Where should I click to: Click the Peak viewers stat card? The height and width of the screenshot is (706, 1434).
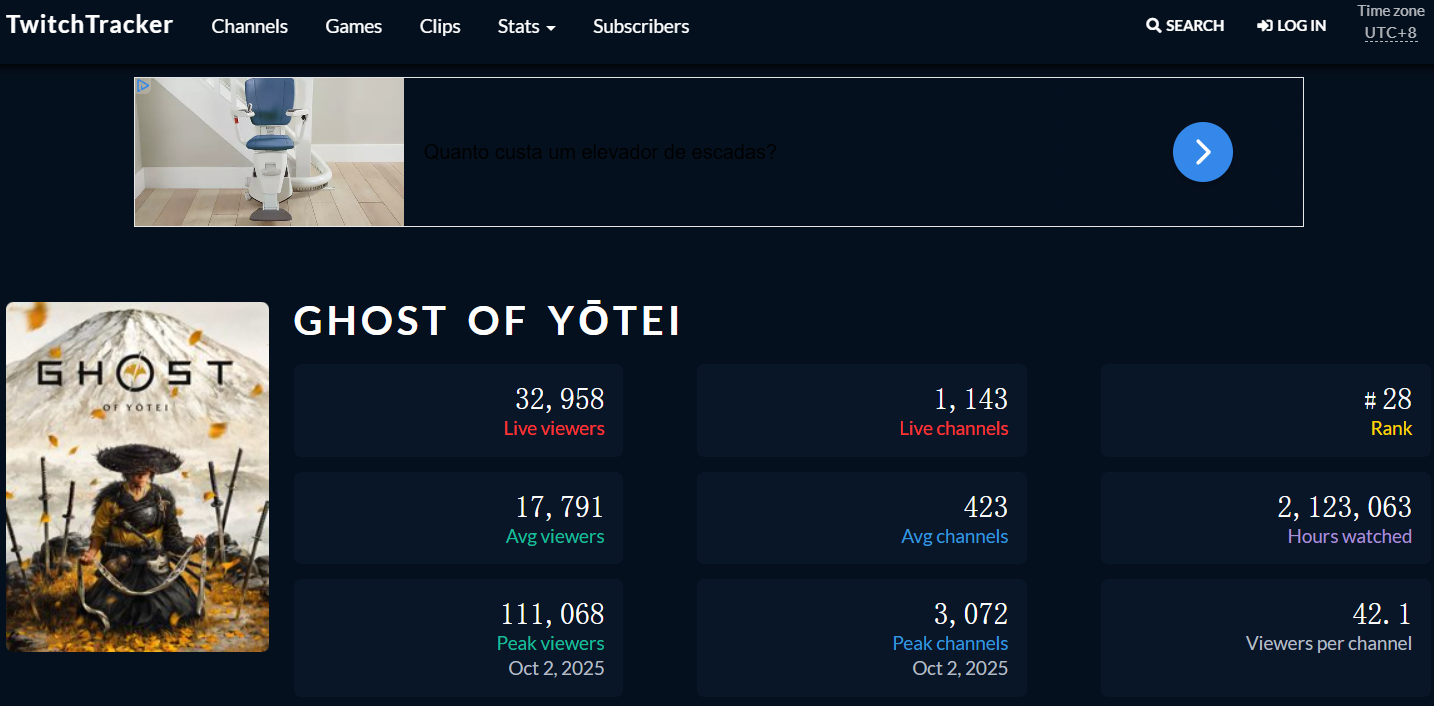[458, 637]
